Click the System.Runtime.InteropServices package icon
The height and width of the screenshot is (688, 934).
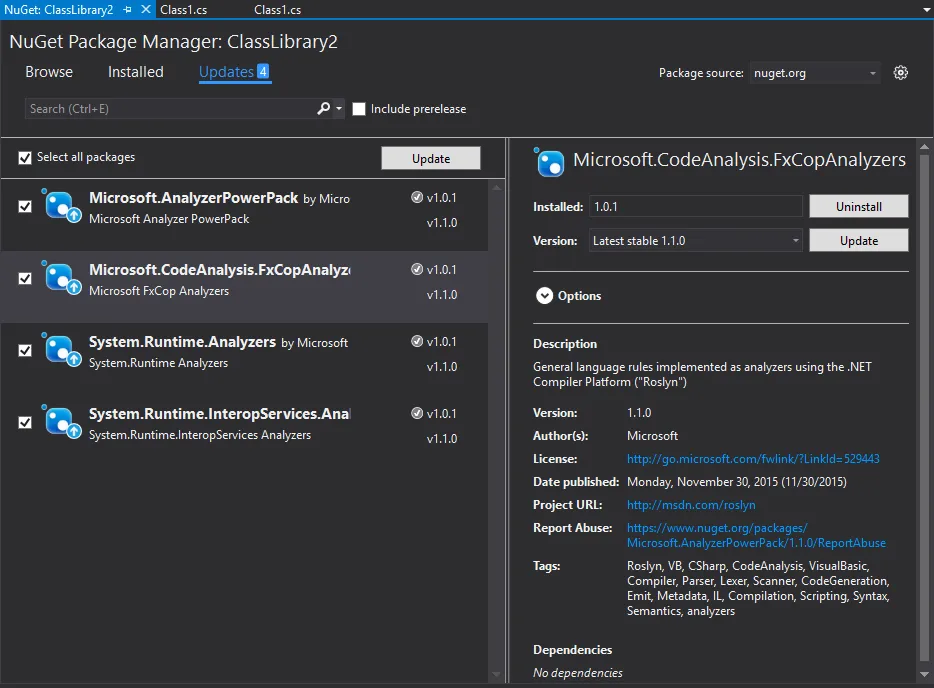(62, 422)
